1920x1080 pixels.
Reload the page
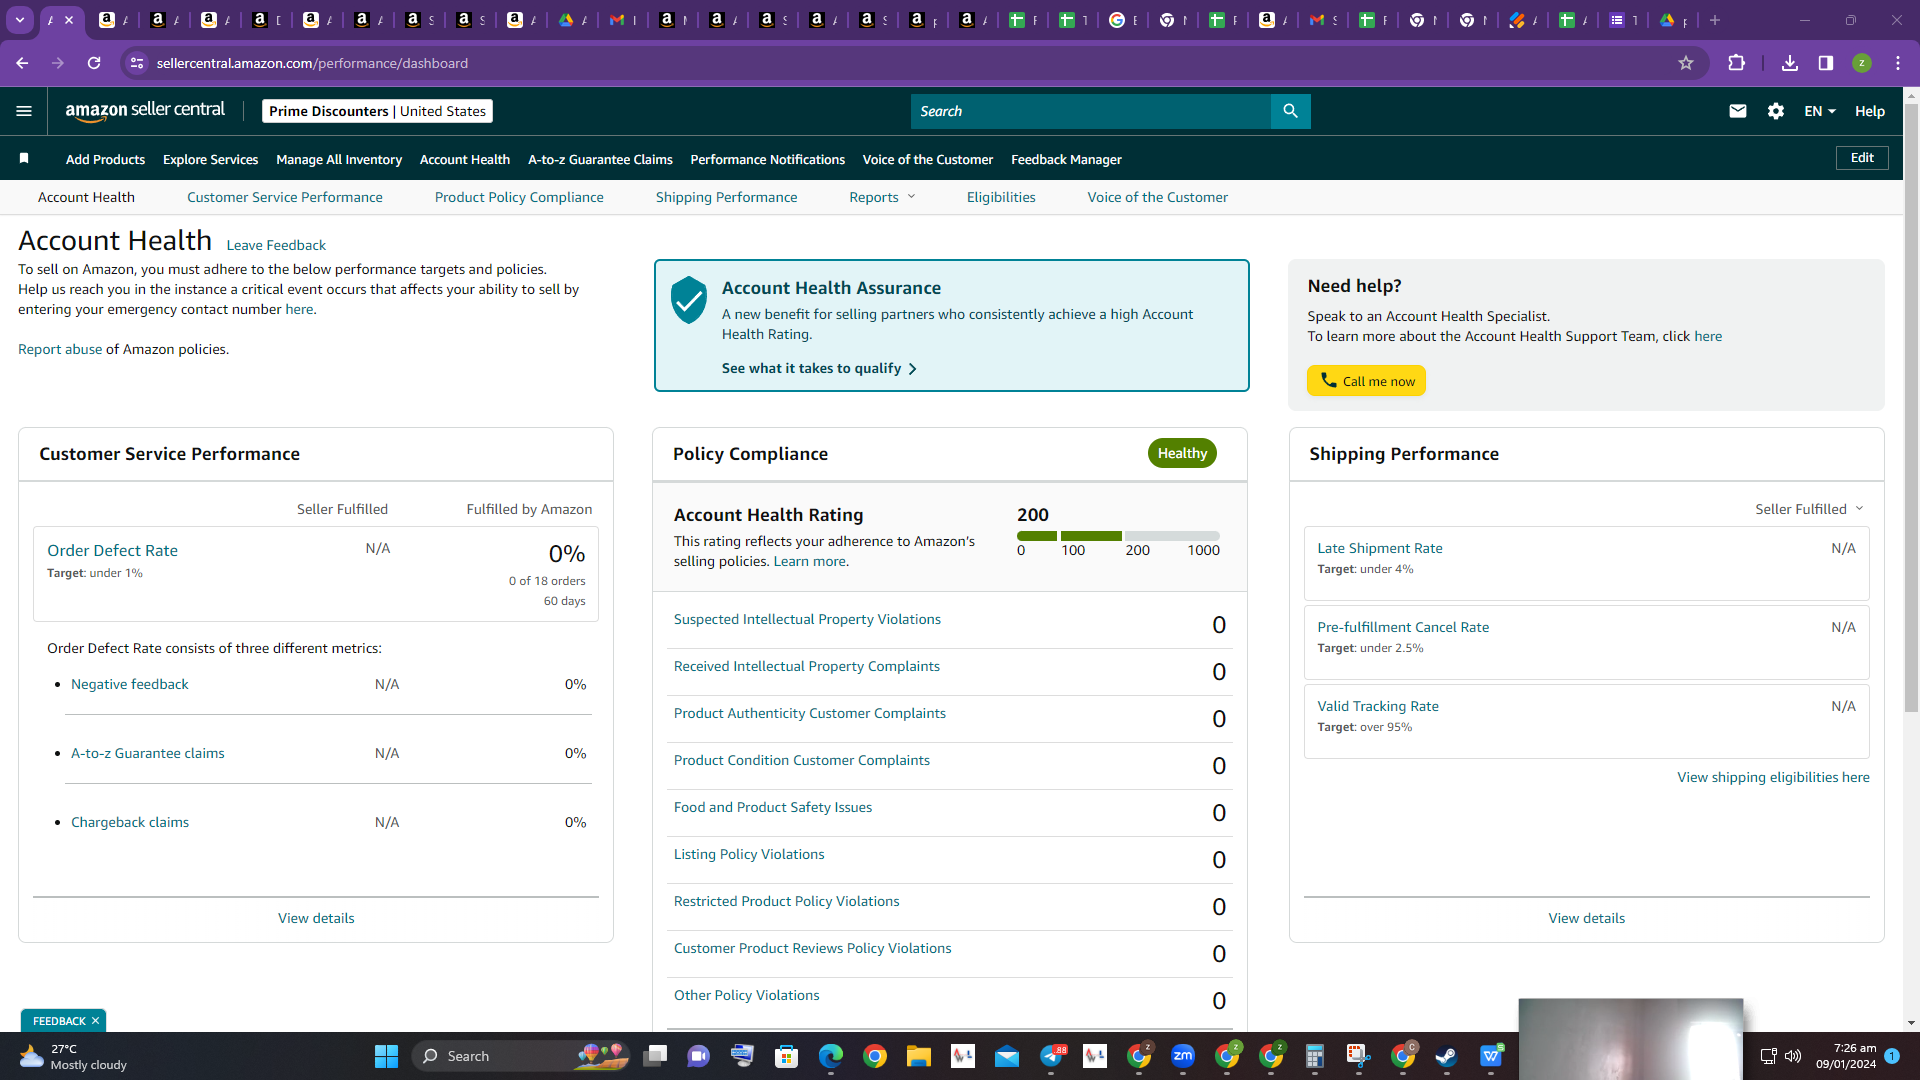coord(94,63)
